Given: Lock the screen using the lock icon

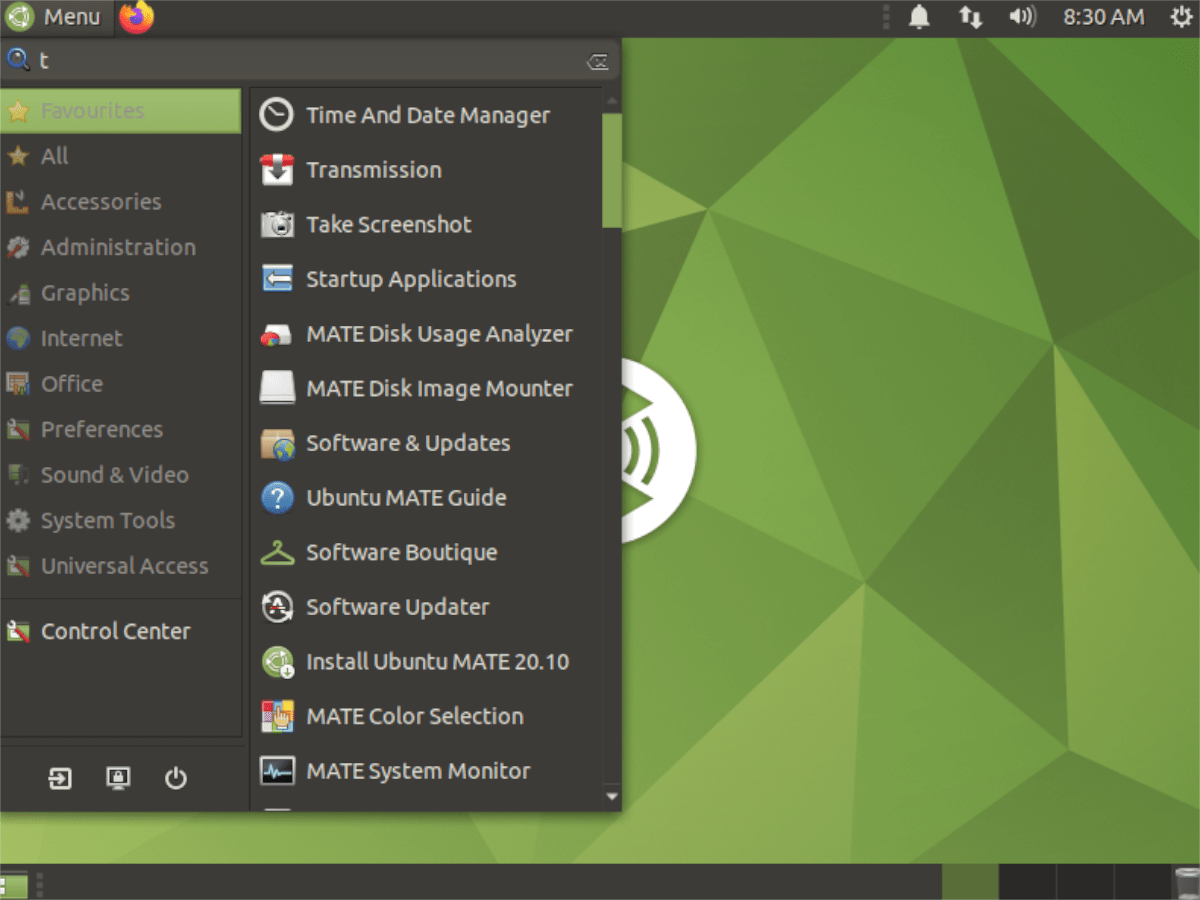Looking at the screenshot, I should [x=118, y=779].
